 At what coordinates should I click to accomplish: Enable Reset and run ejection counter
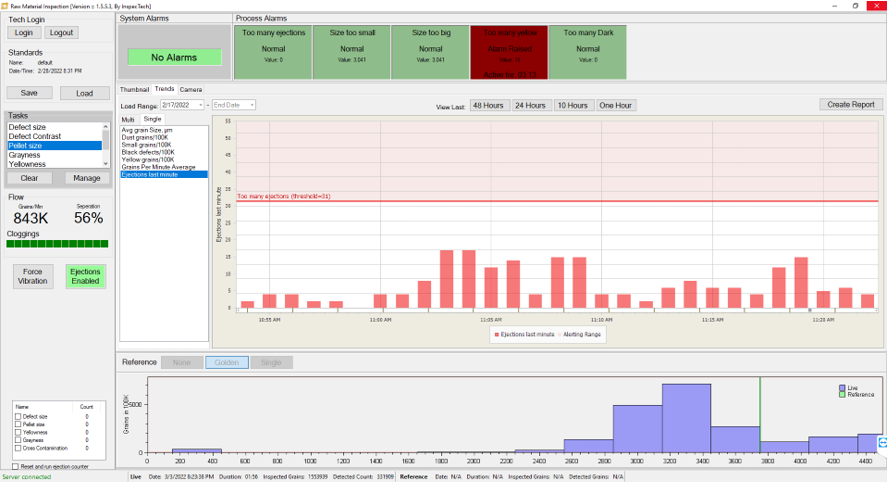(x=14, y=466)
